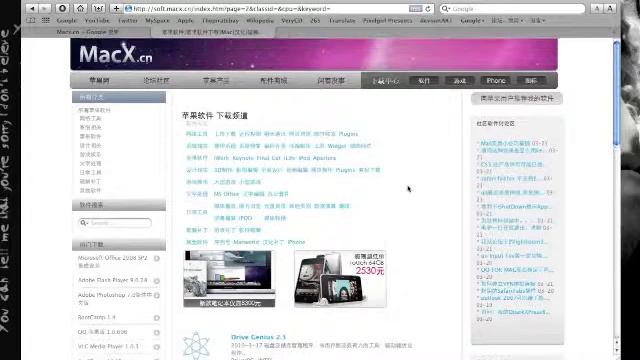Viewport: 640px width, 360px height.
Task: Click the plus add-bookmark button
Action: [116, 8]
